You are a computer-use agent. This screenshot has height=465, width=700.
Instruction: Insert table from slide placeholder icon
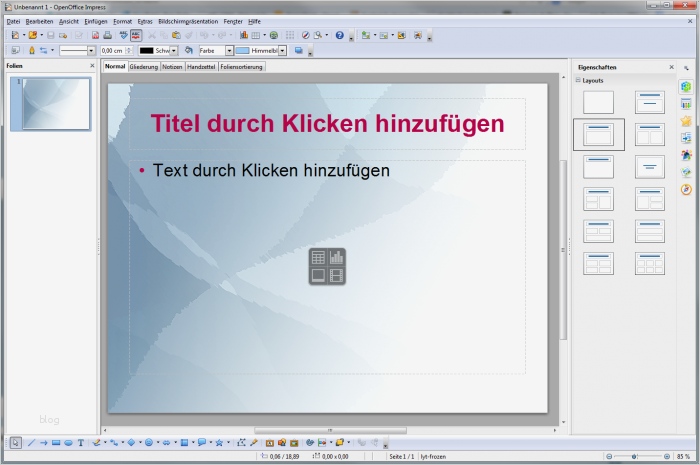[318, 257]
